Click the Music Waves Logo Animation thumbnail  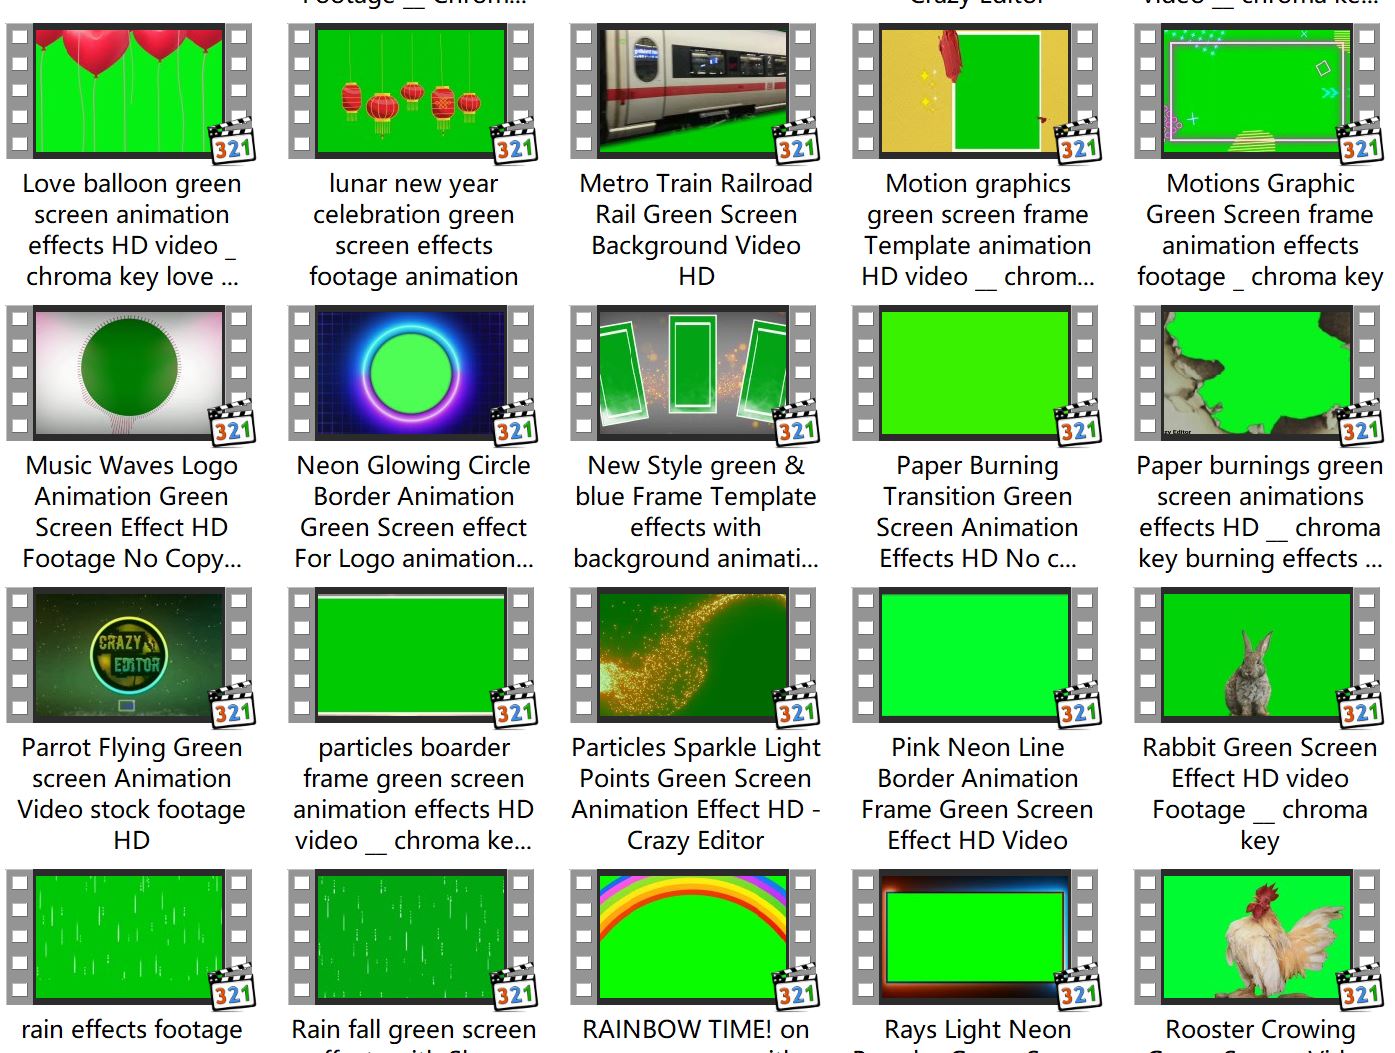tap(129, 373)
